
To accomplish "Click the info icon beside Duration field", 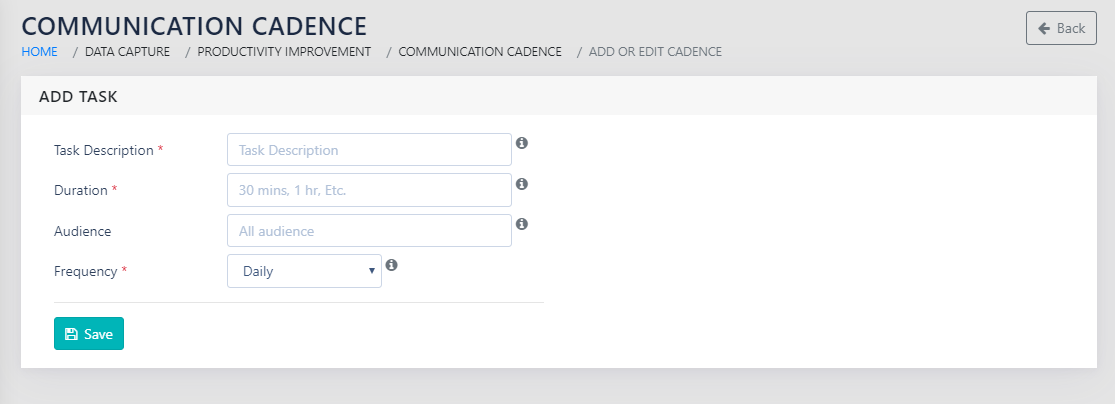I will pos(522,184).
